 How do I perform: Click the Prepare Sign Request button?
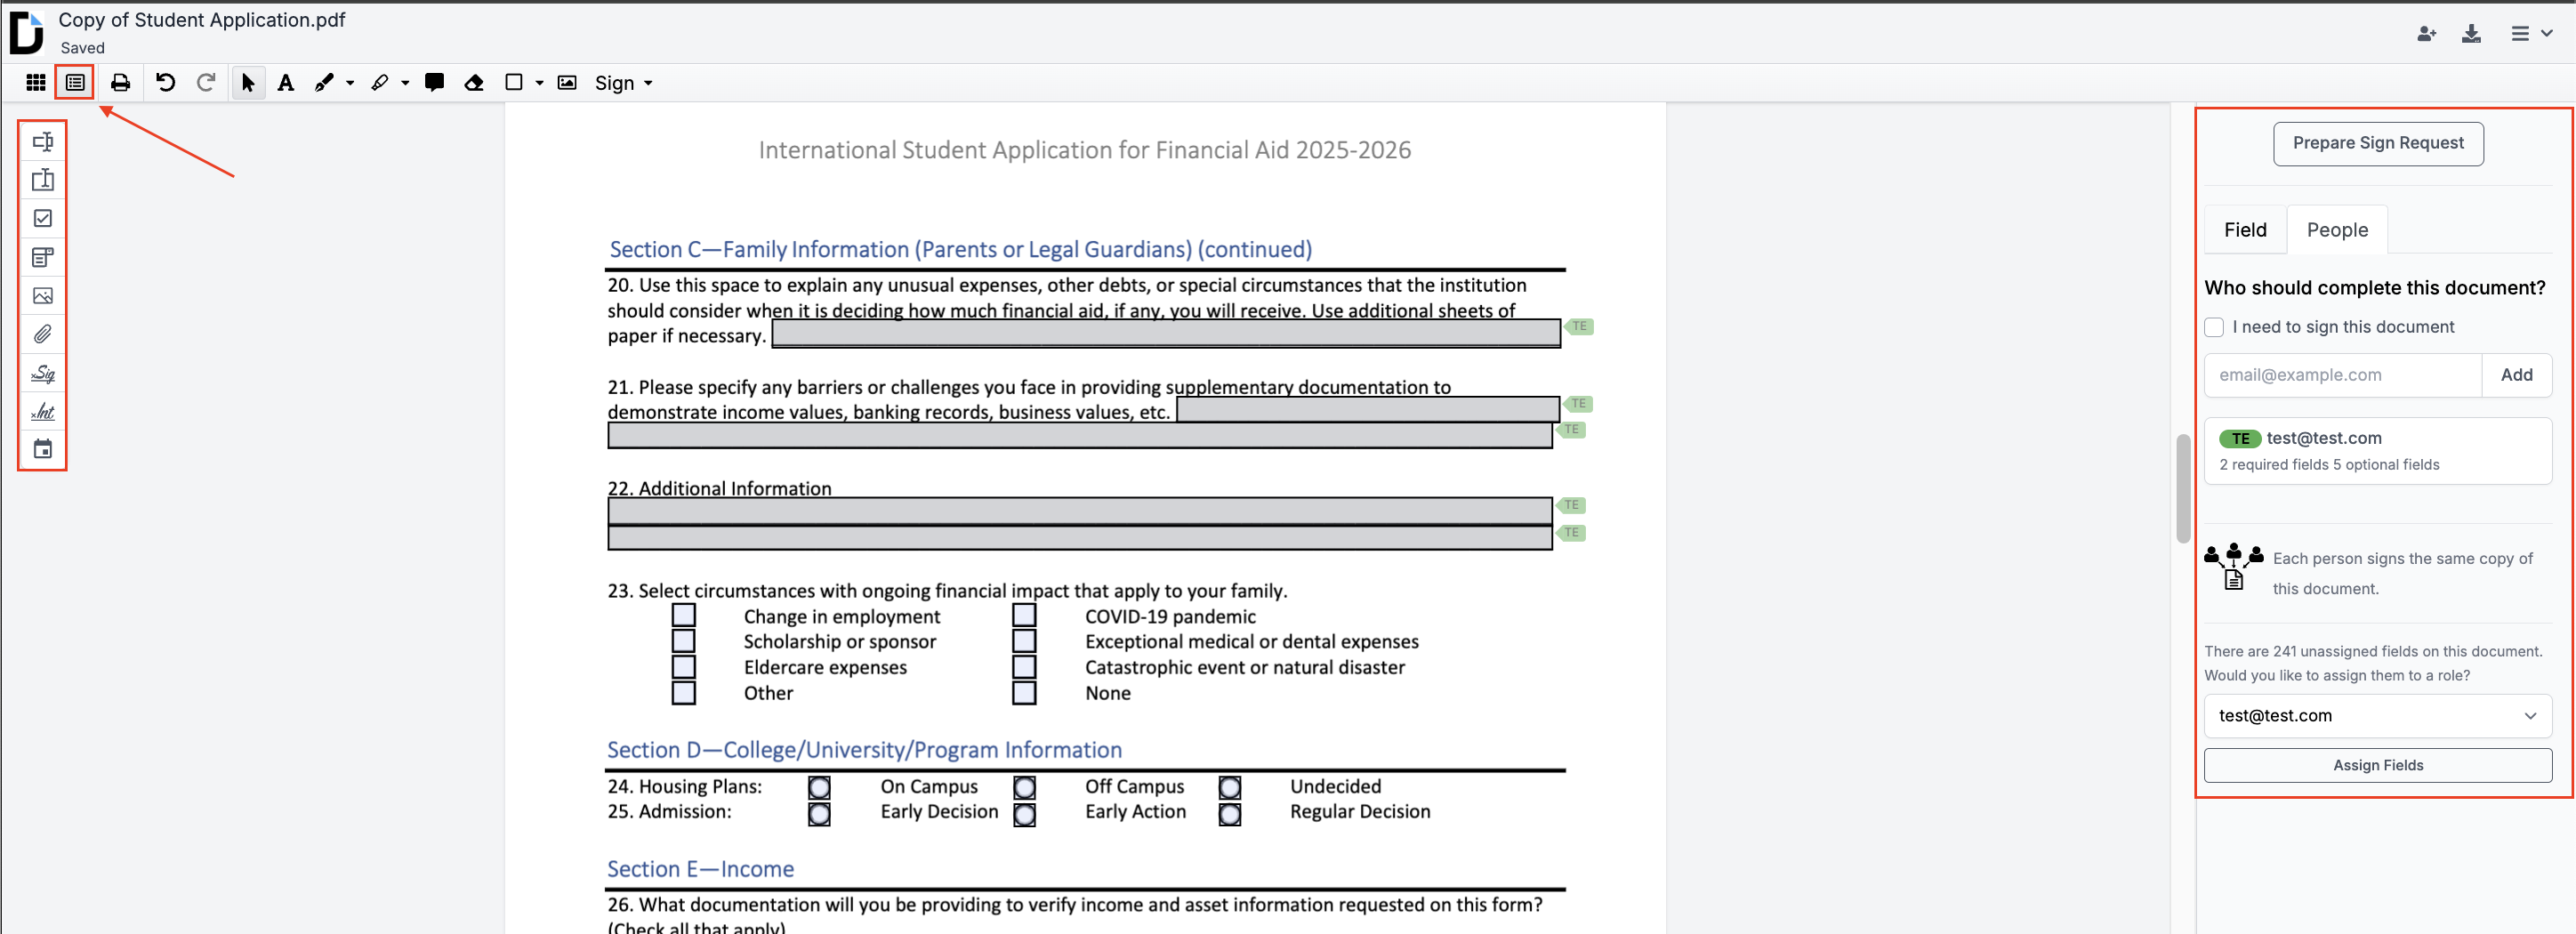tap(2377, 143)
